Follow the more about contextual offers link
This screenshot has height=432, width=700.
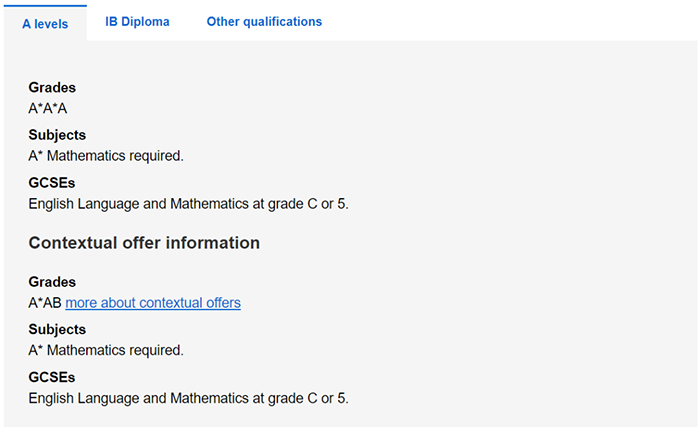point(153,302)
